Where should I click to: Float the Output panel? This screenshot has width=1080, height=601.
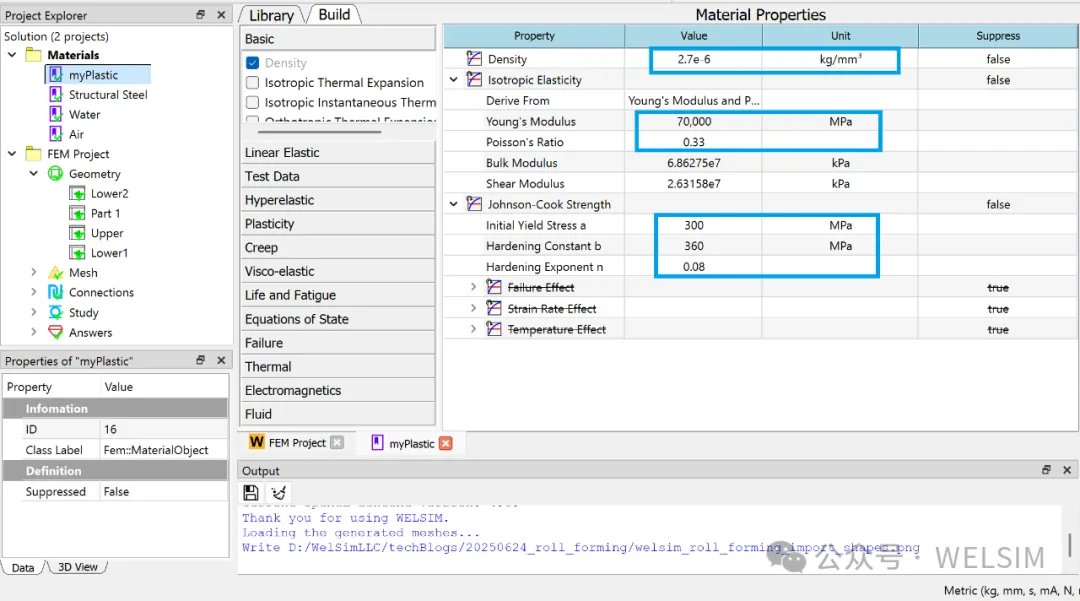(1046, 470)
